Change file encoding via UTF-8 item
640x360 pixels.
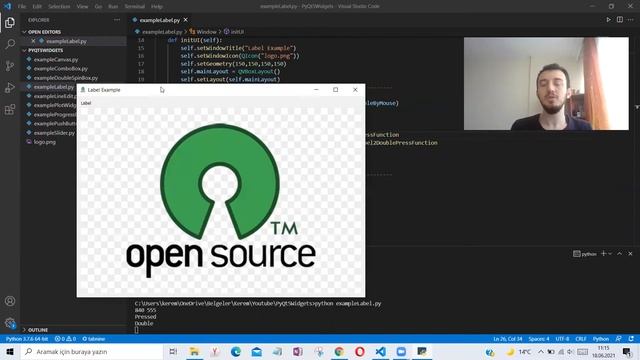click(x=562, y=339)
